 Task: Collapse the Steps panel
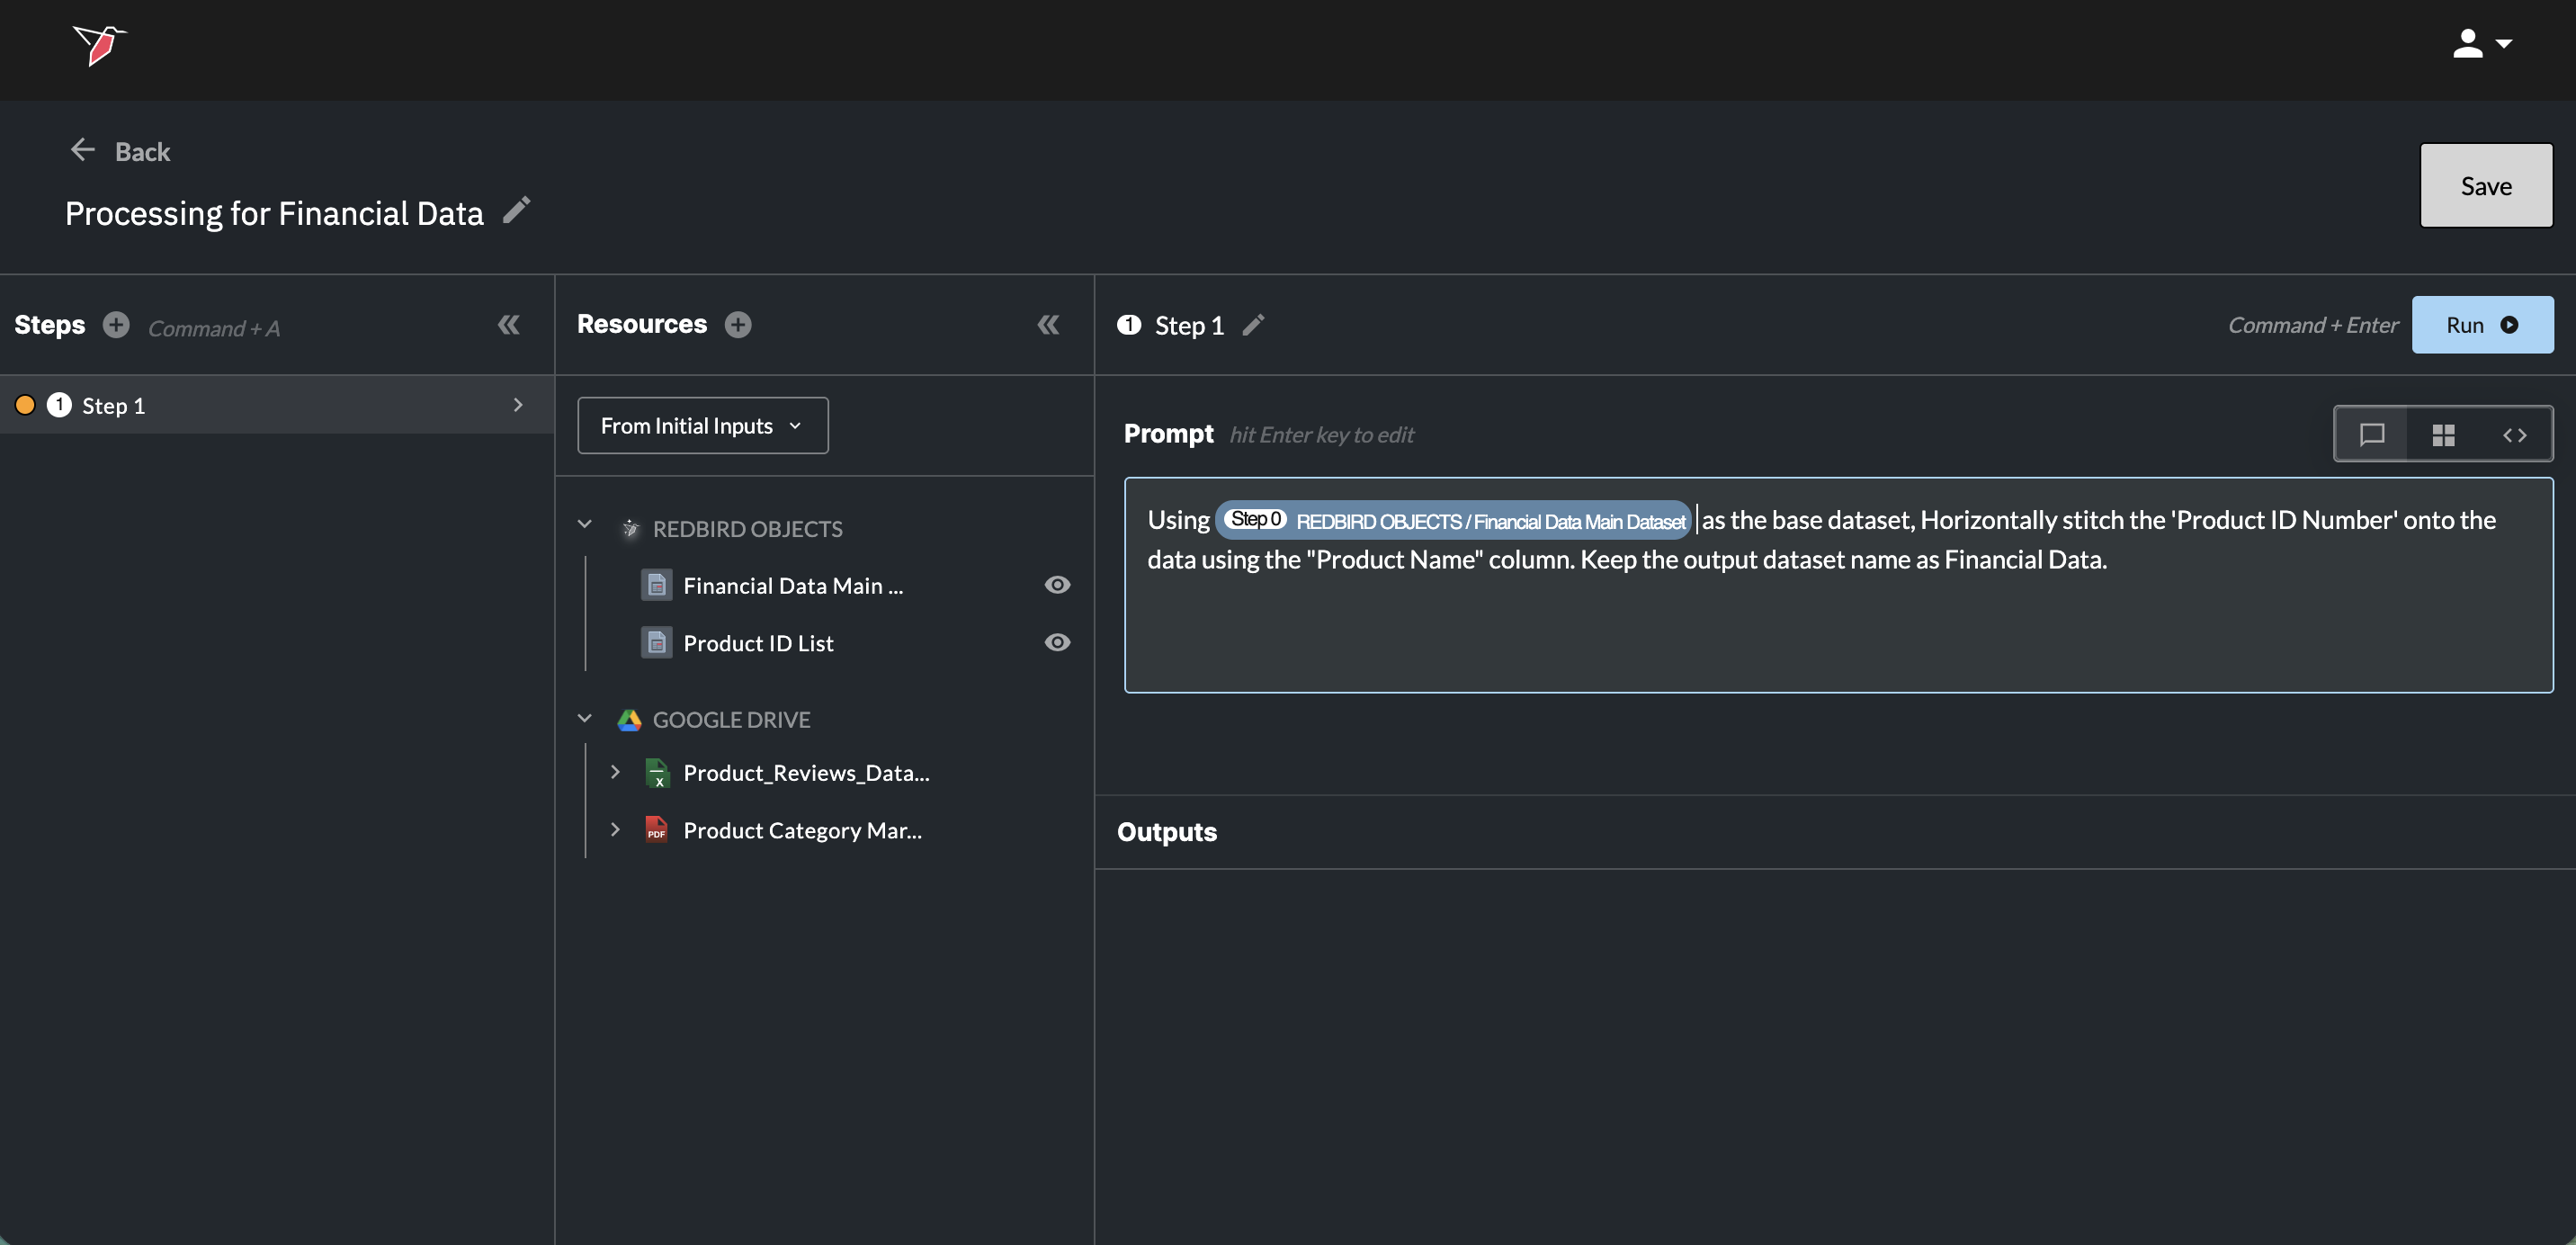[508, 325]
